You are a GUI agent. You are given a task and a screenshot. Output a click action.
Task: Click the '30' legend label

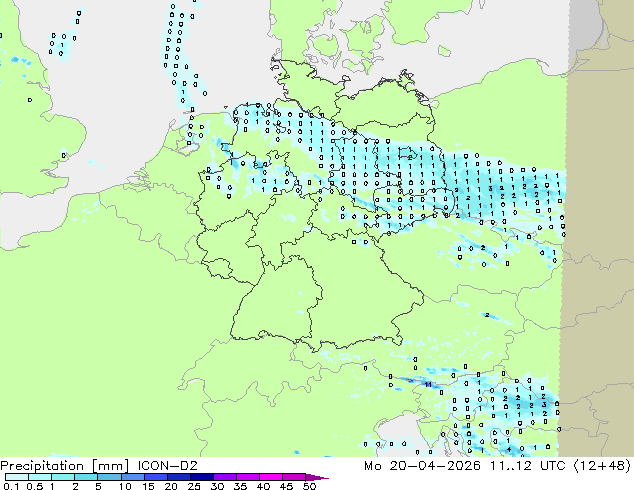point(217,486)
